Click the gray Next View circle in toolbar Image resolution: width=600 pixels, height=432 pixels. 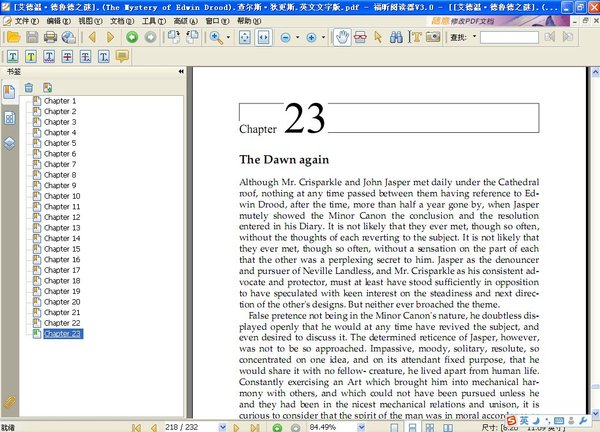(150, 37)
